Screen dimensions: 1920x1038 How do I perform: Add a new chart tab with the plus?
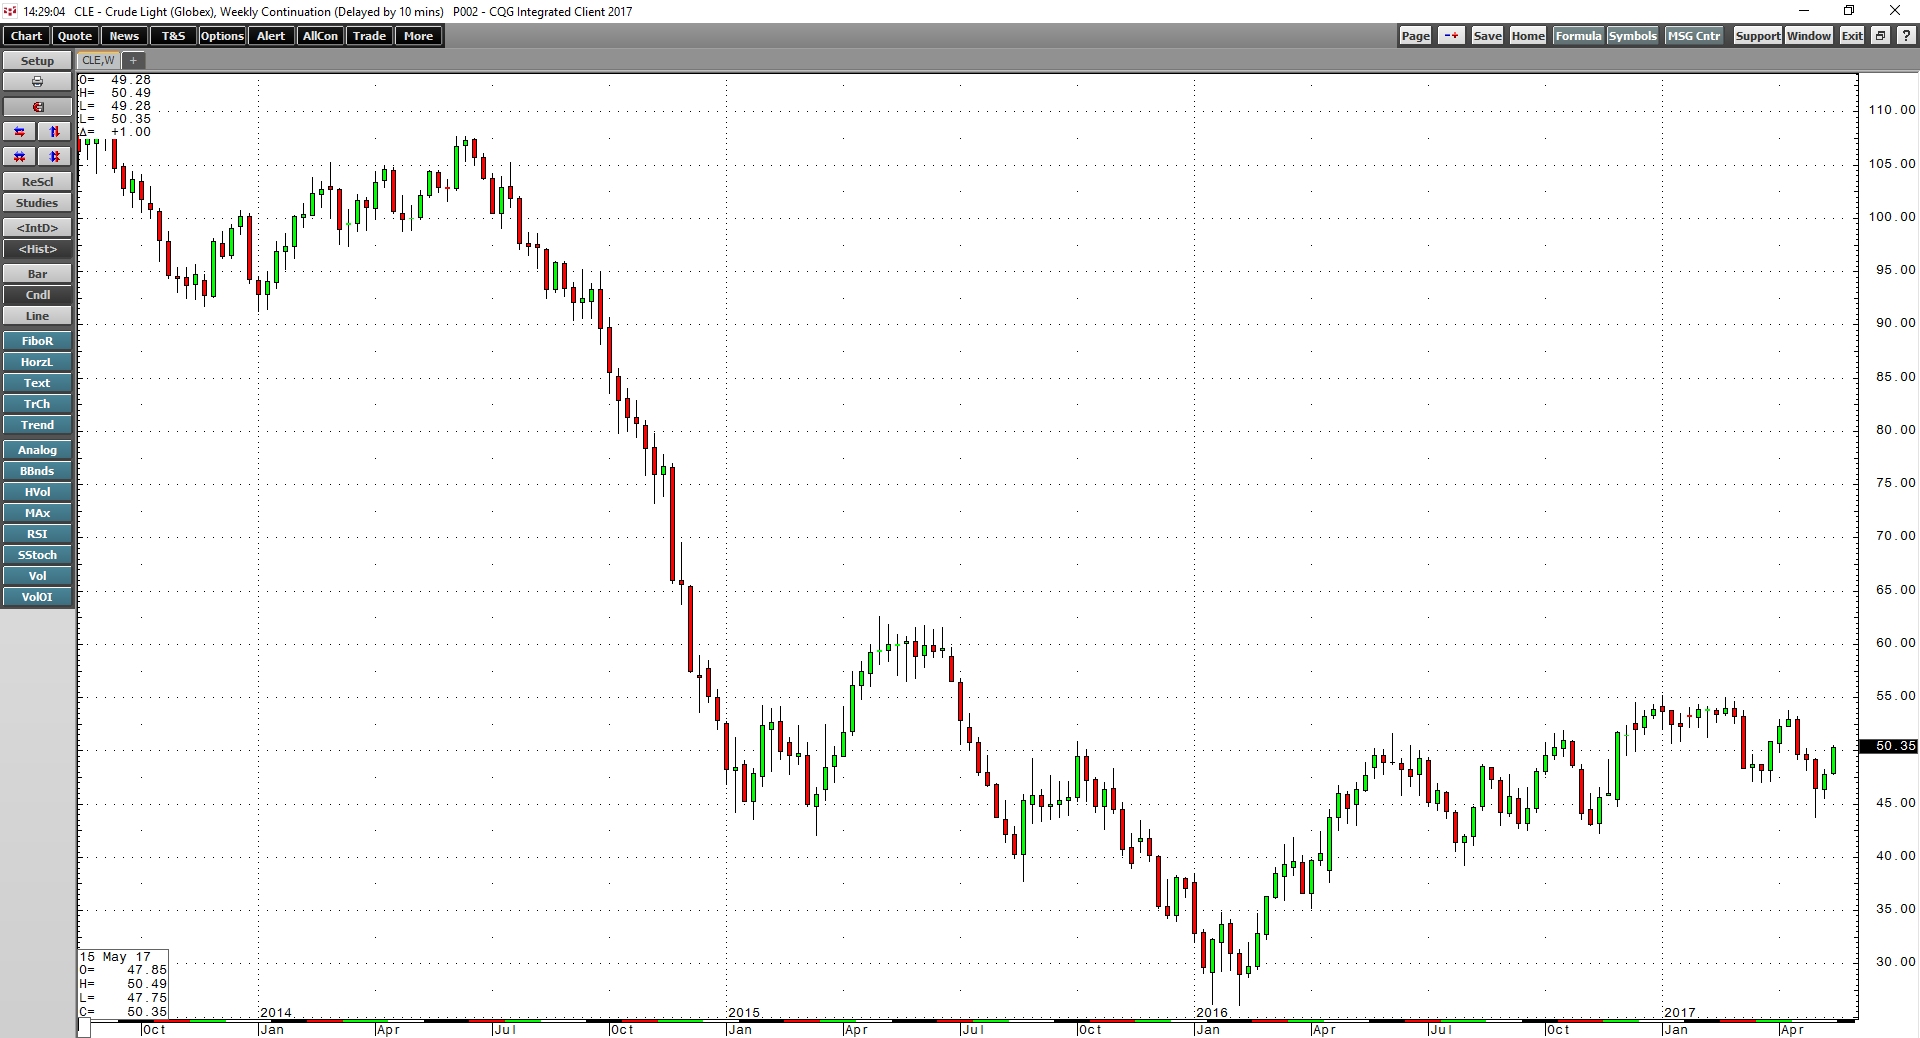click(x=133, y=60)
